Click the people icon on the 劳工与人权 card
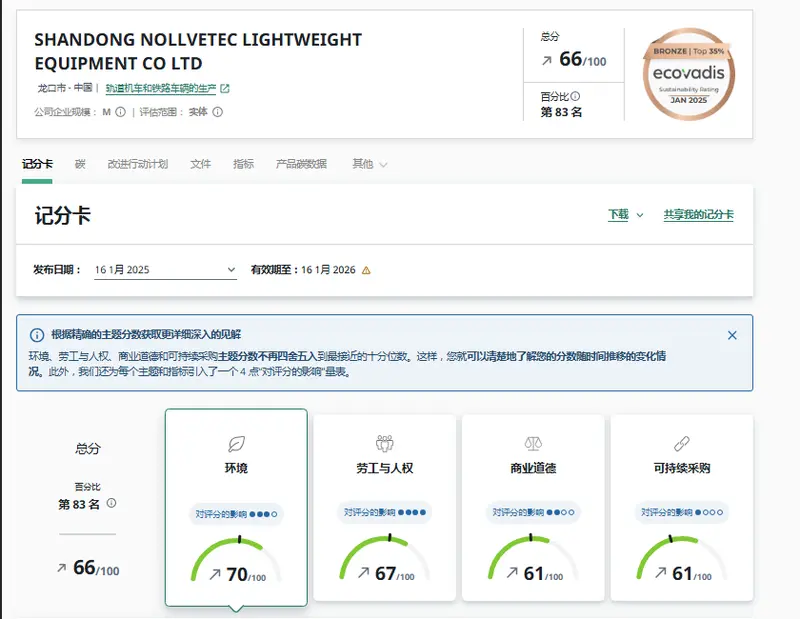 [x=385, y=443]
